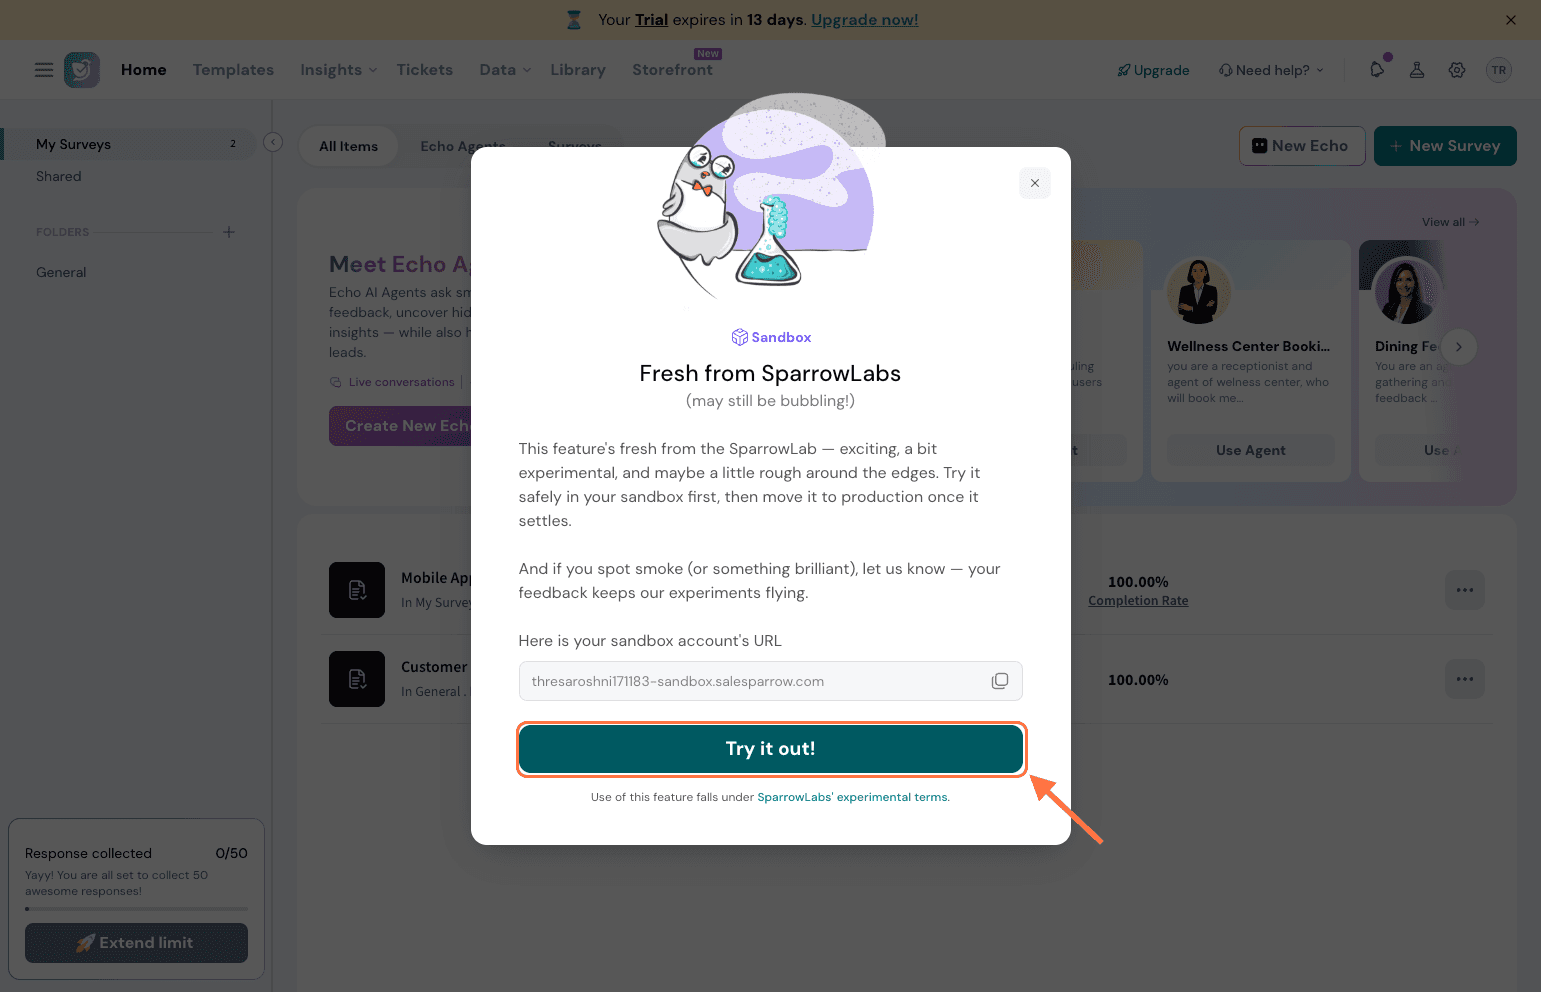The height and width of the screenshot is (992, 1541).
Task: Add a new folder with plus icon
Action: [x=229, y=232]
